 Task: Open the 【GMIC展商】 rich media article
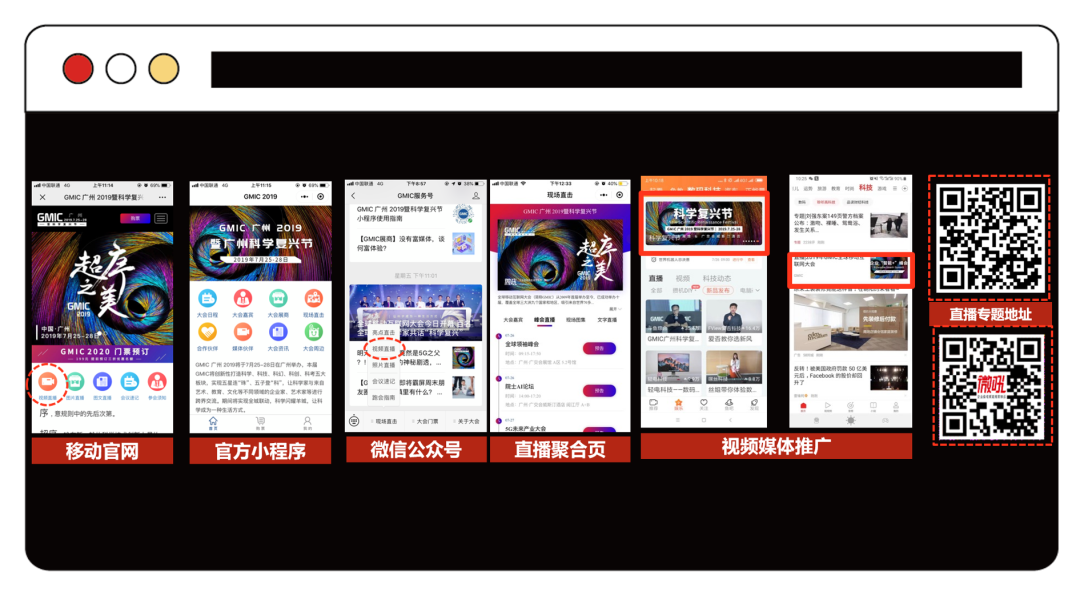pos(416,243)
